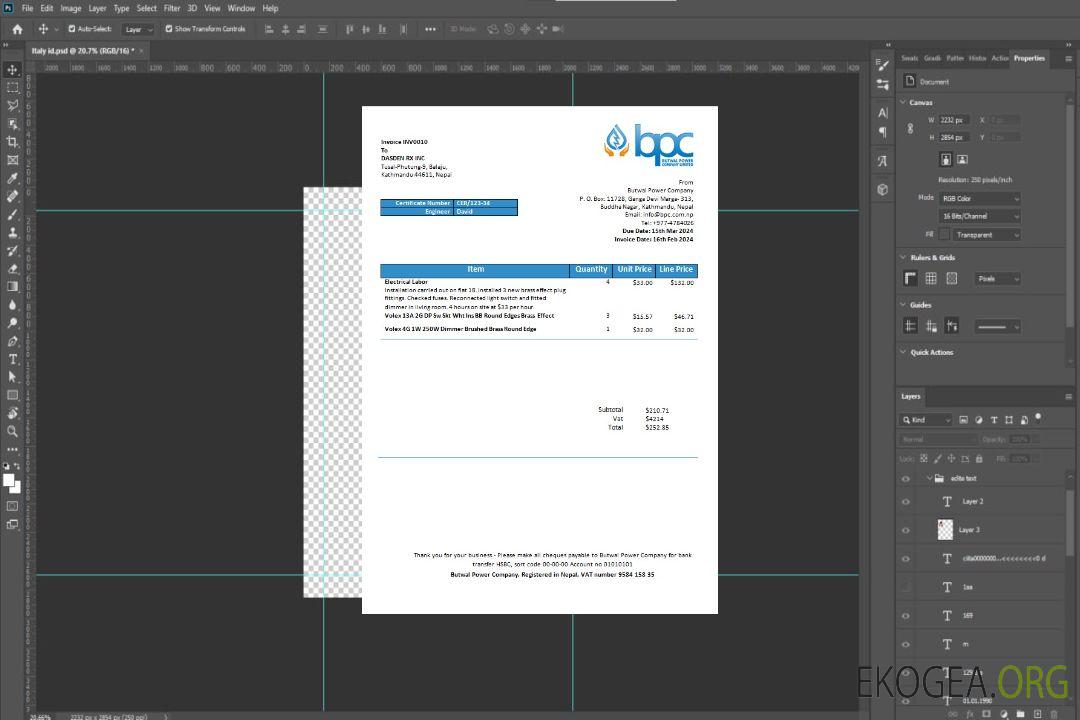The width and height of the screenshot is (1080, 720).
Task: Open the Filter menu
Action: pos(172,8)
